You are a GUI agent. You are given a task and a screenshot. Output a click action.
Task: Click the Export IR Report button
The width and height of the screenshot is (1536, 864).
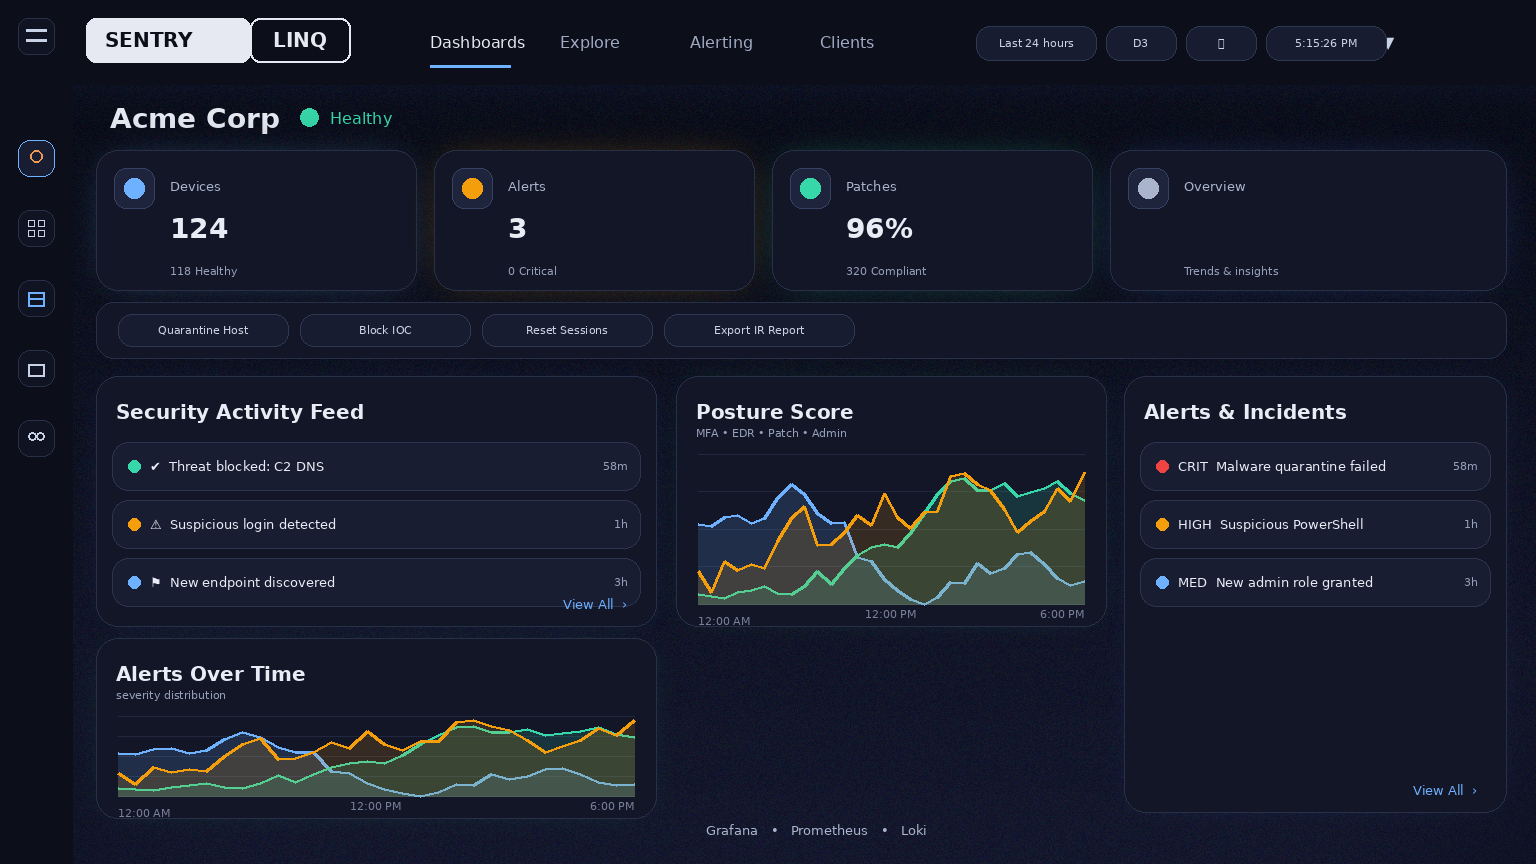click(759, 330)
